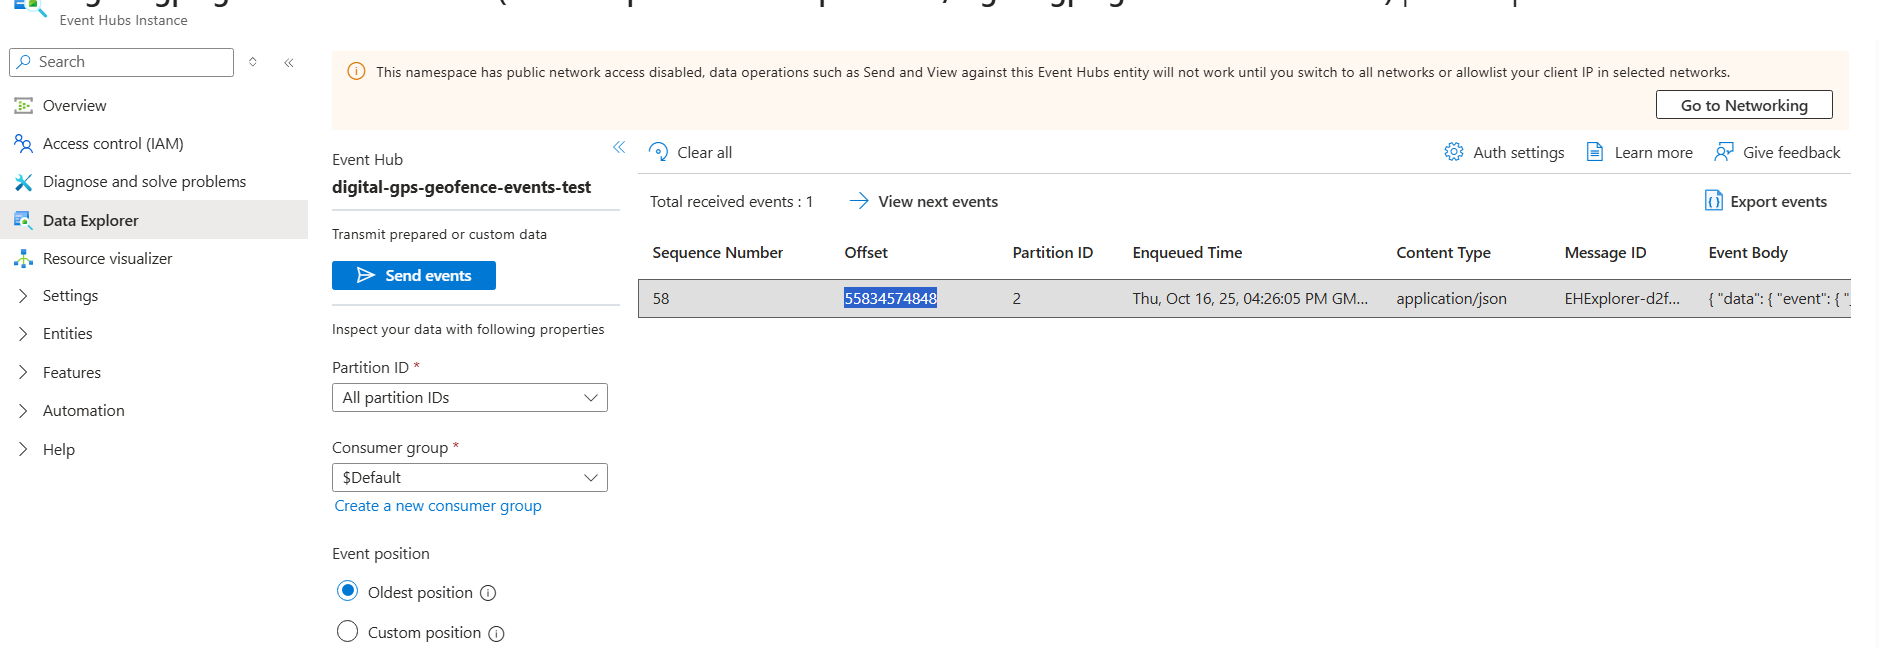Expand the Entities section

[23, 334]
